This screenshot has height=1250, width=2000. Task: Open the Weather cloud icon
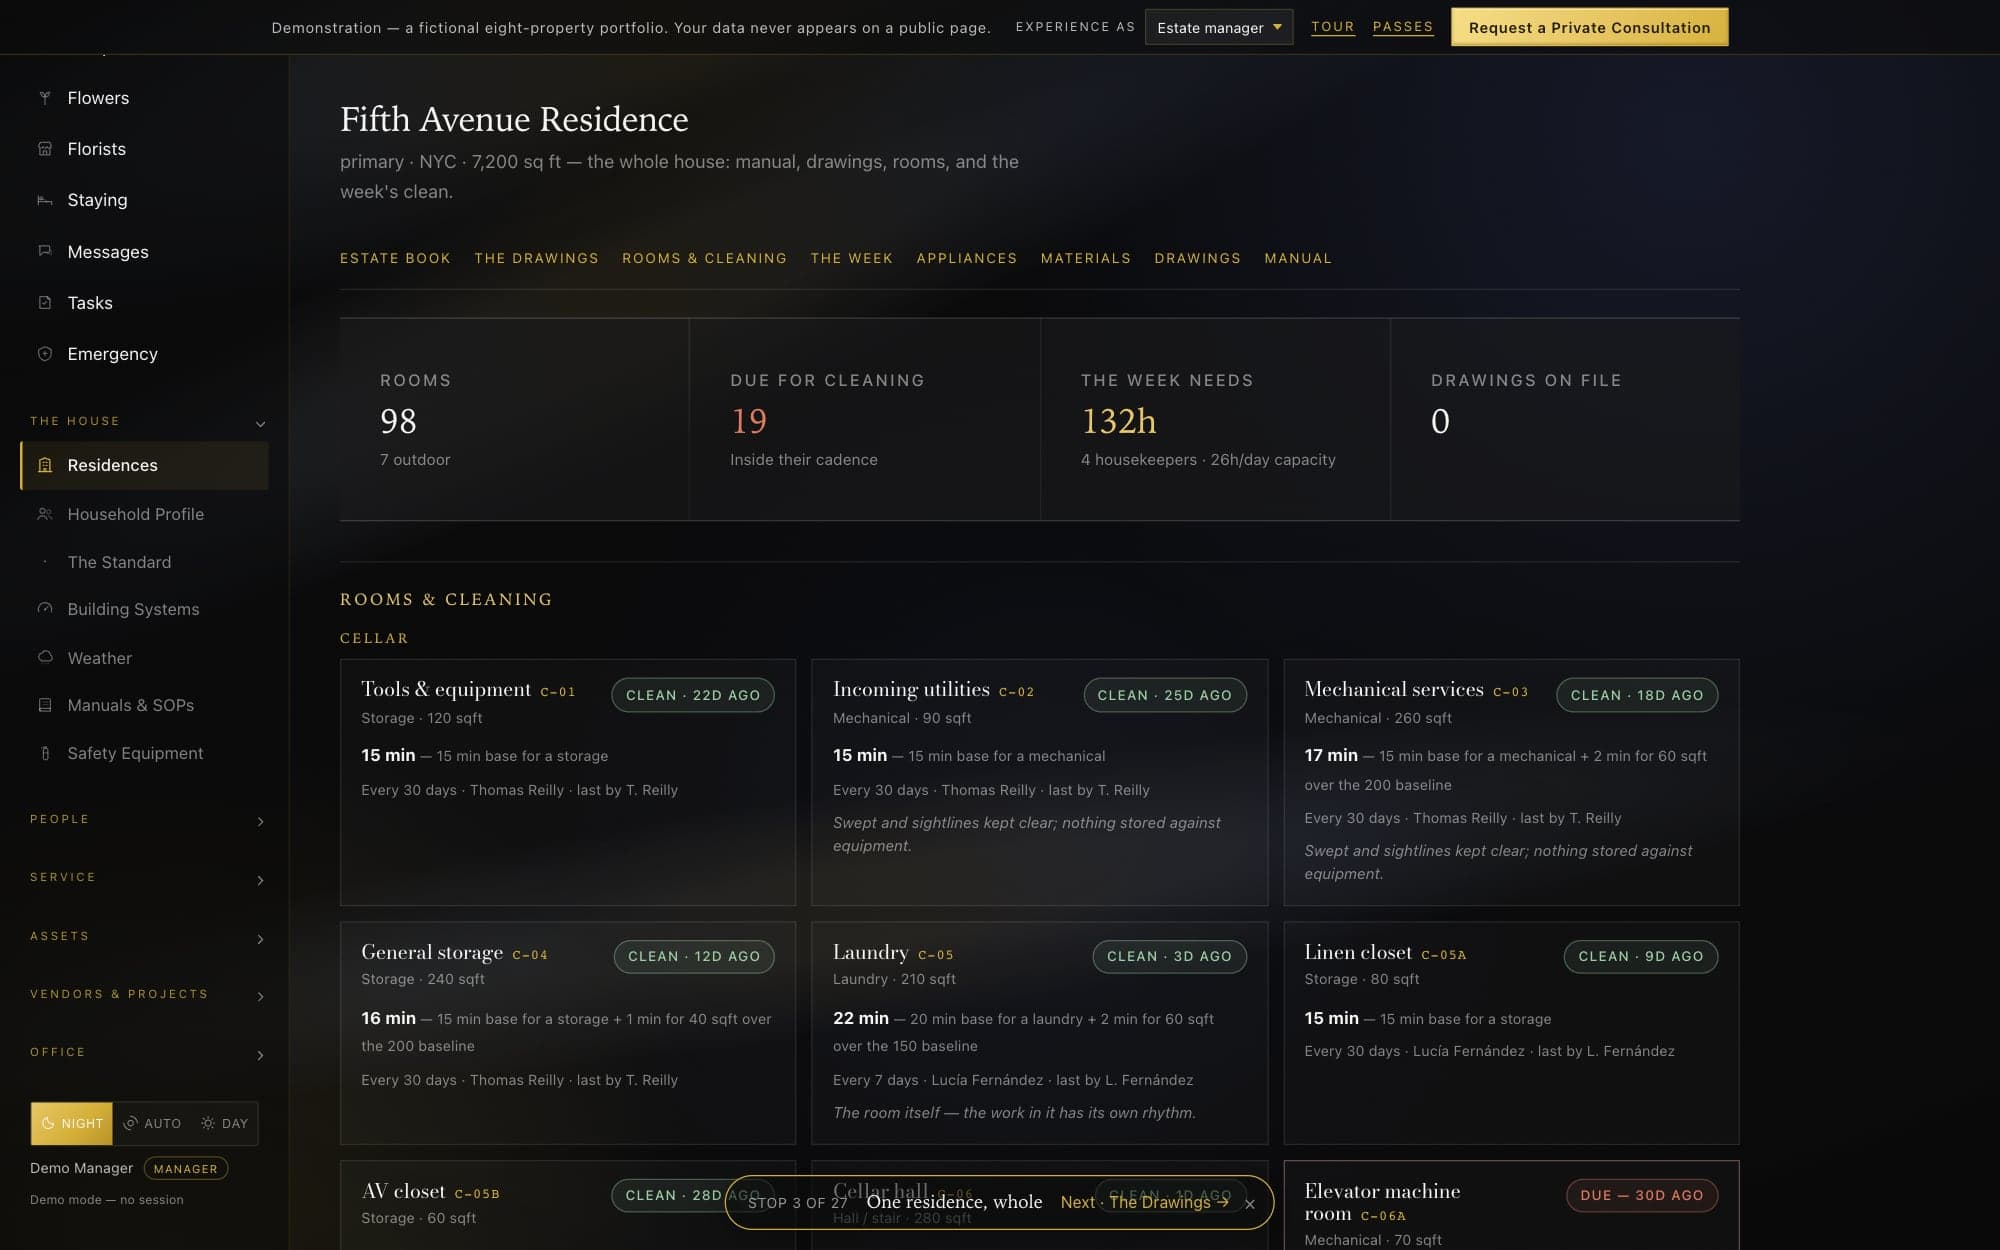[45, 657]
